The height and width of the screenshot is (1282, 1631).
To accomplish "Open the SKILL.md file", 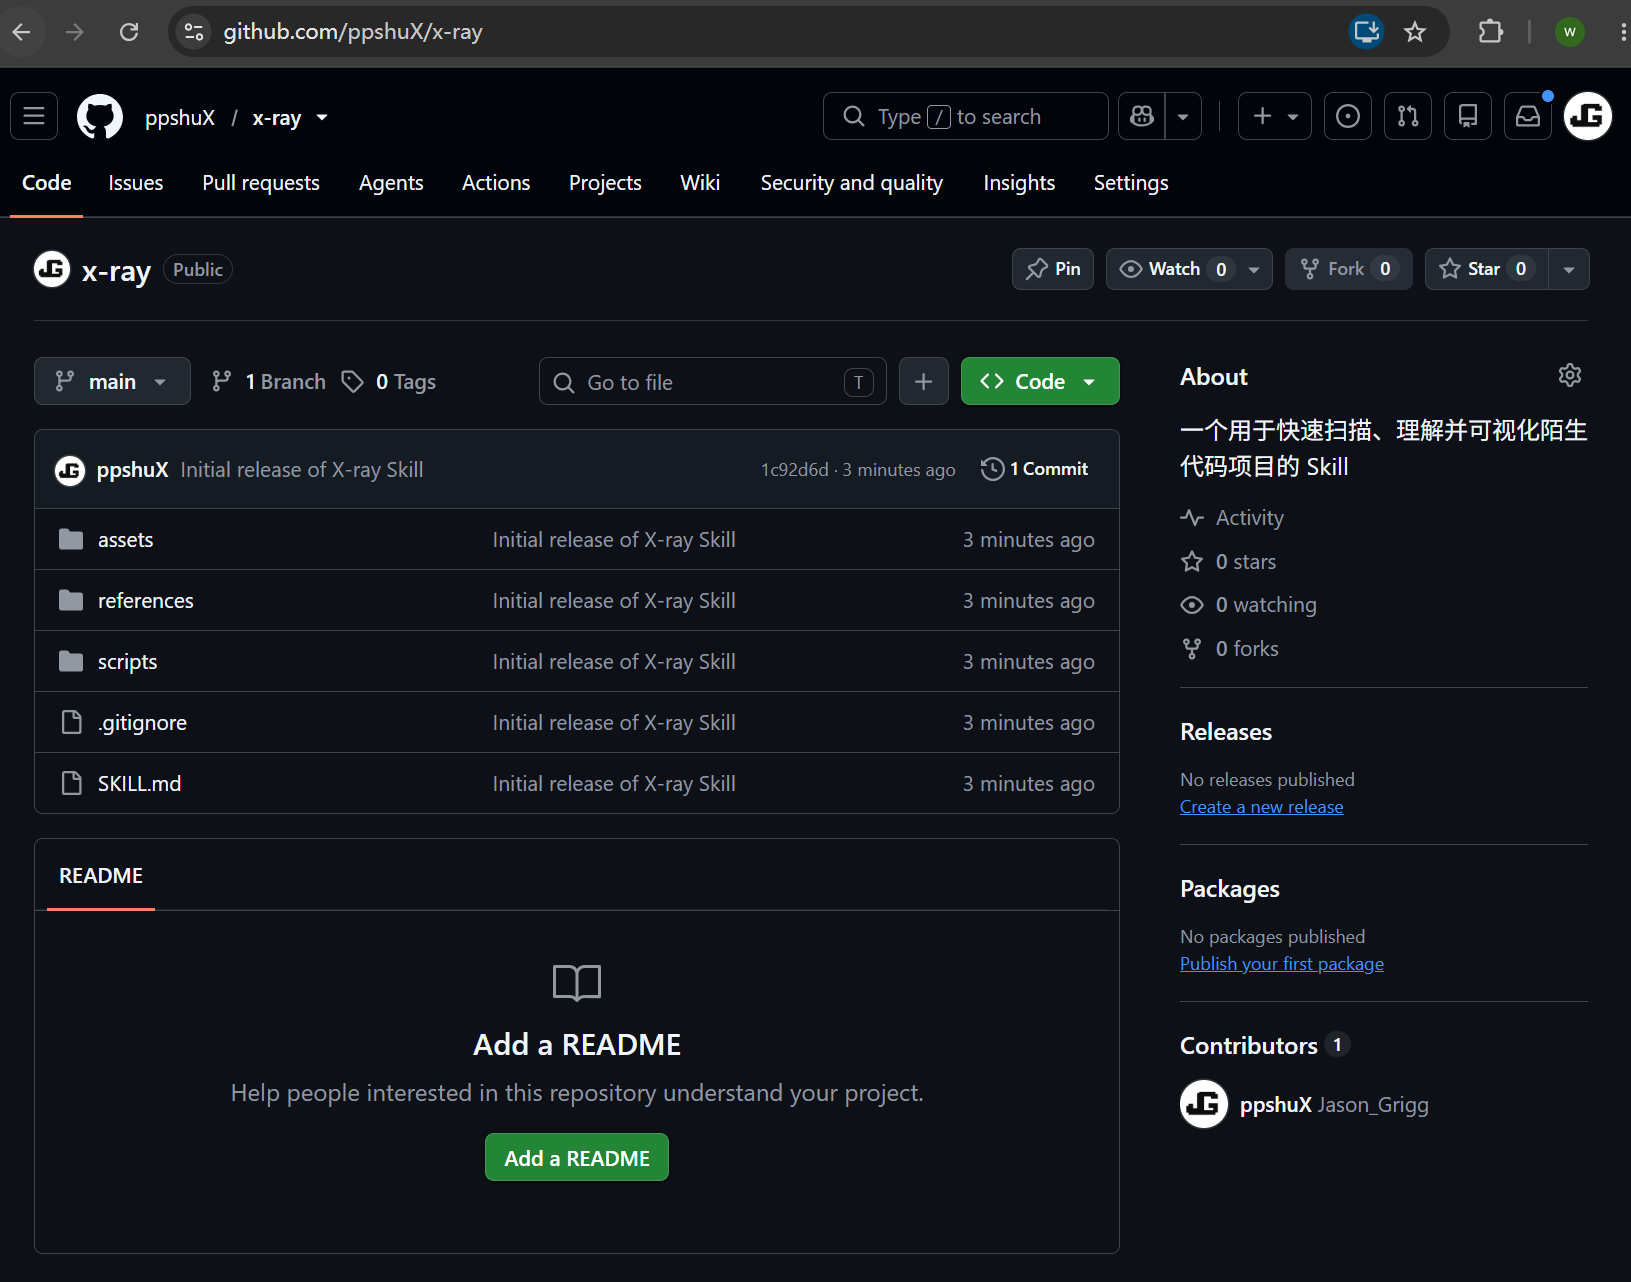I will point(140,784).
